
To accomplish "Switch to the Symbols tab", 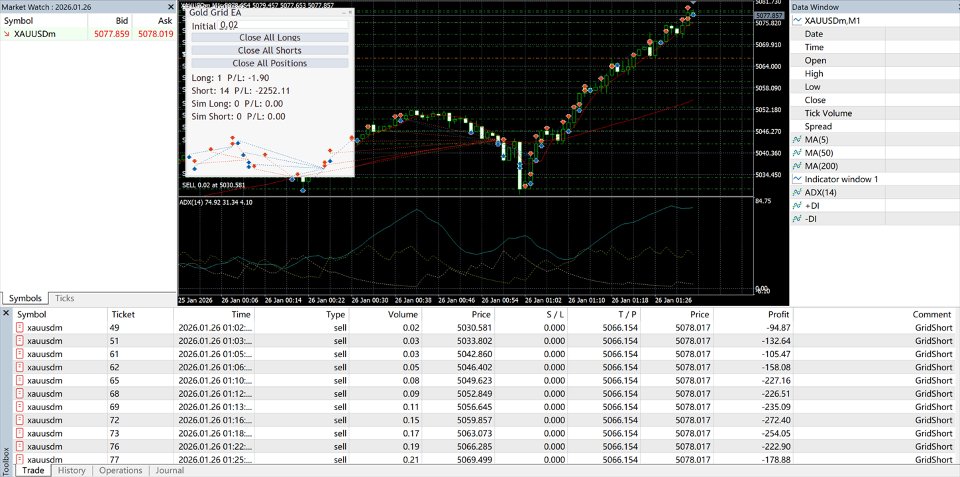I will [x=25, y=298].
